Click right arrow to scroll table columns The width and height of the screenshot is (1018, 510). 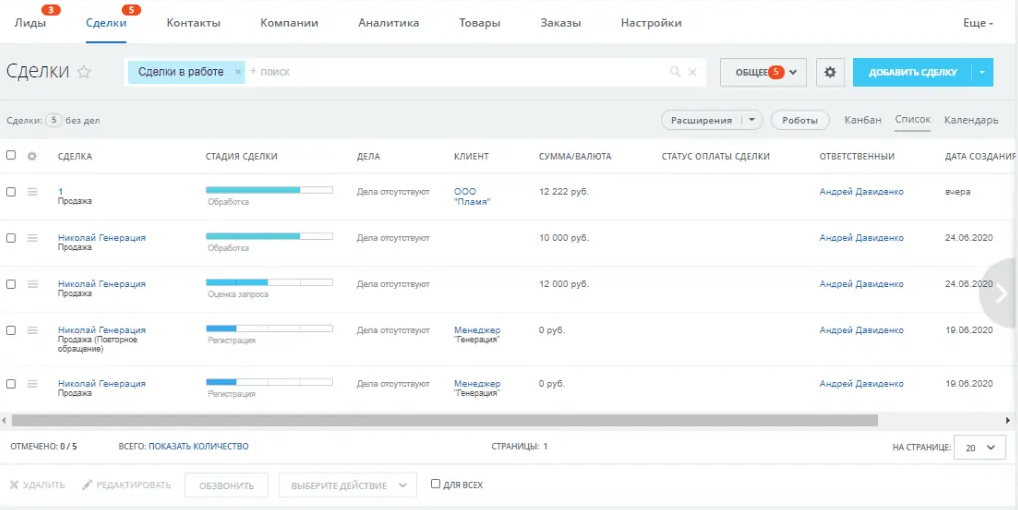pyautogui.click(x=1001, y=293)
